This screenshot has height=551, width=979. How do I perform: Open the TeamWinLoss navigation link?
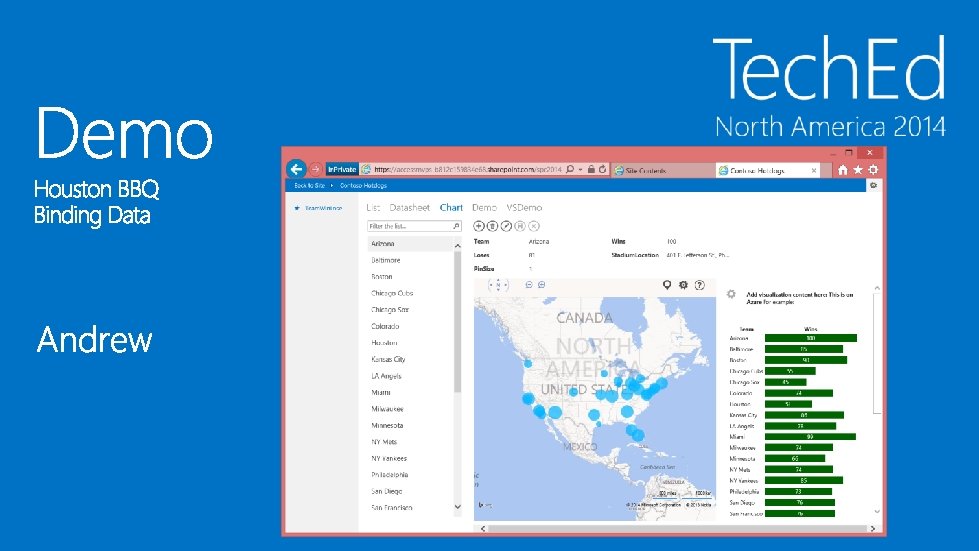[323, 208]
